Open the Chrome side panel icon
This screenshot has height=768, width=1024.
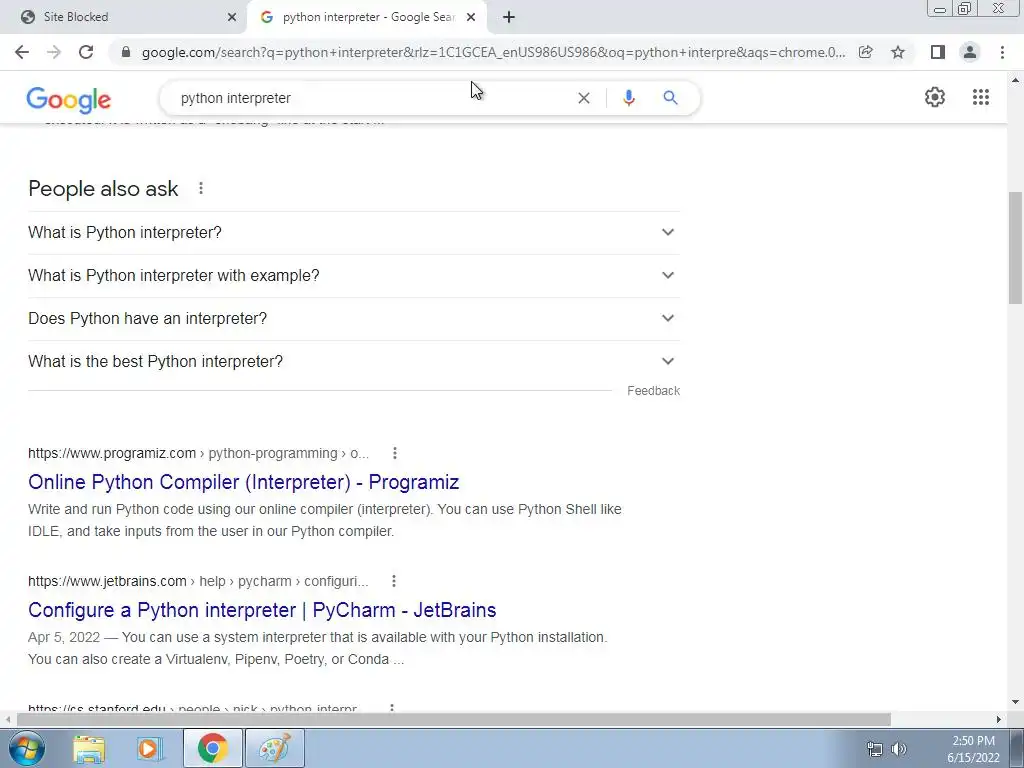pos(937,52)
